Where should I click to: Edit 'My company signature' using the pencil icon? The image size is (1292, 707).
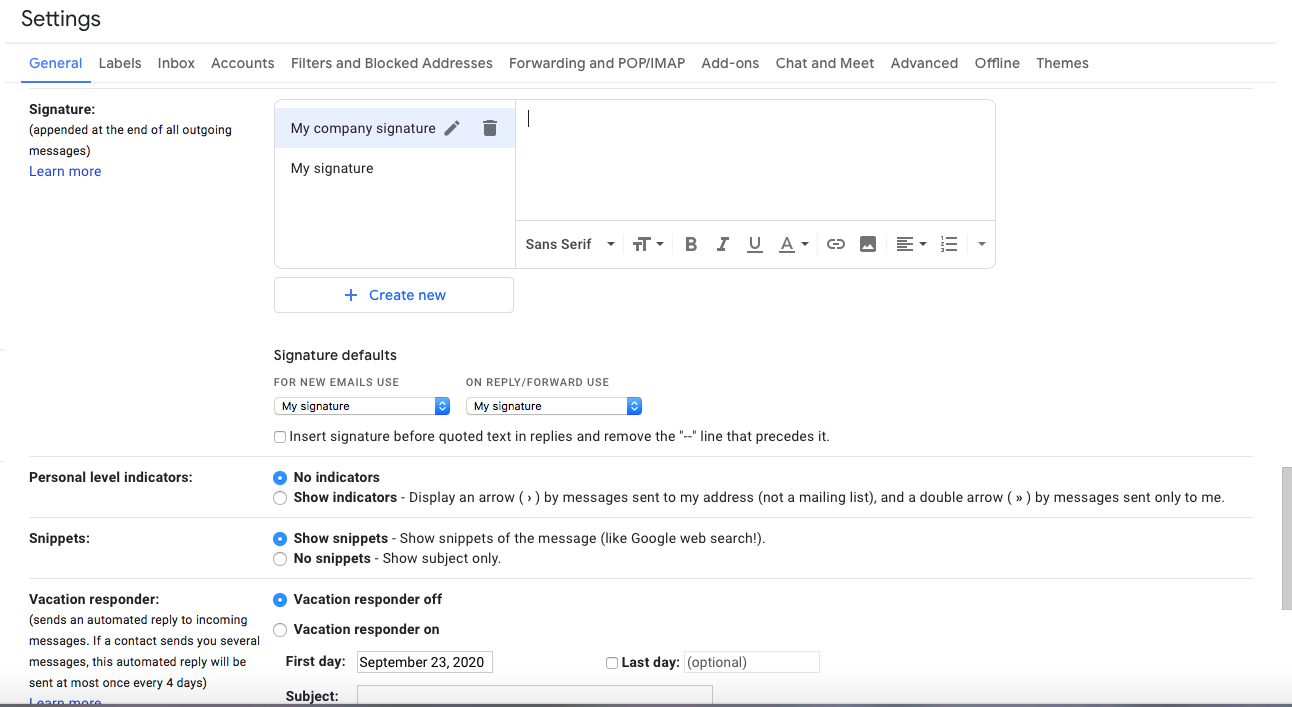(452, 128)
